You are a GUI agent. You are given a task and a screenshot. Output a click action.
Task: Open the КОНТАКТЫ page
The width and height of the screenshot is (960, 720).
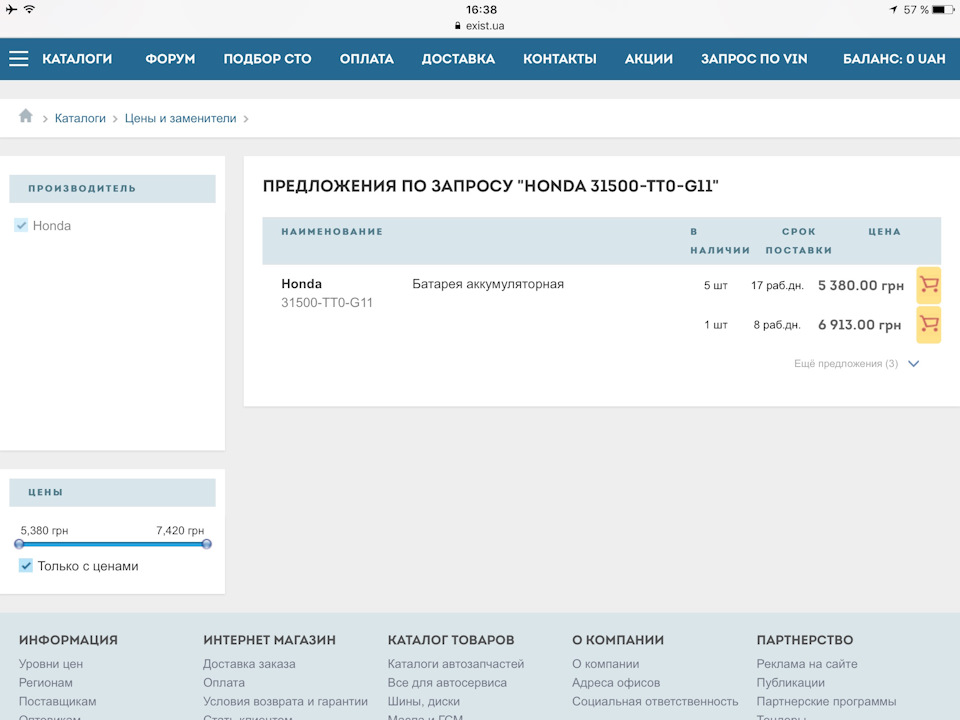pyautogui.click(x=560, y=59)
